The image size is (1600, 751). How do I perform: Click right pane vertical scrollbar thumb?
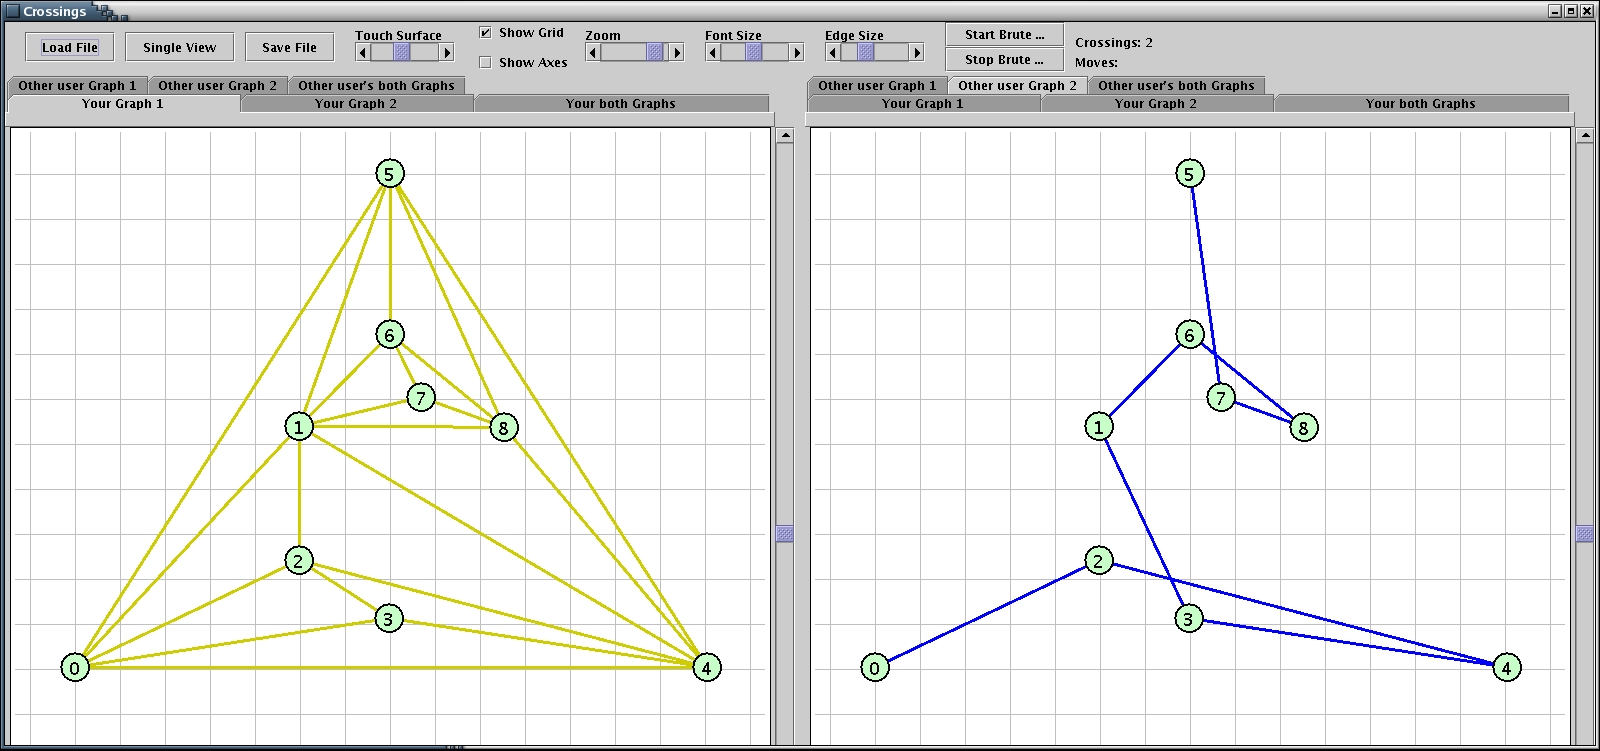click(1585, 534)
